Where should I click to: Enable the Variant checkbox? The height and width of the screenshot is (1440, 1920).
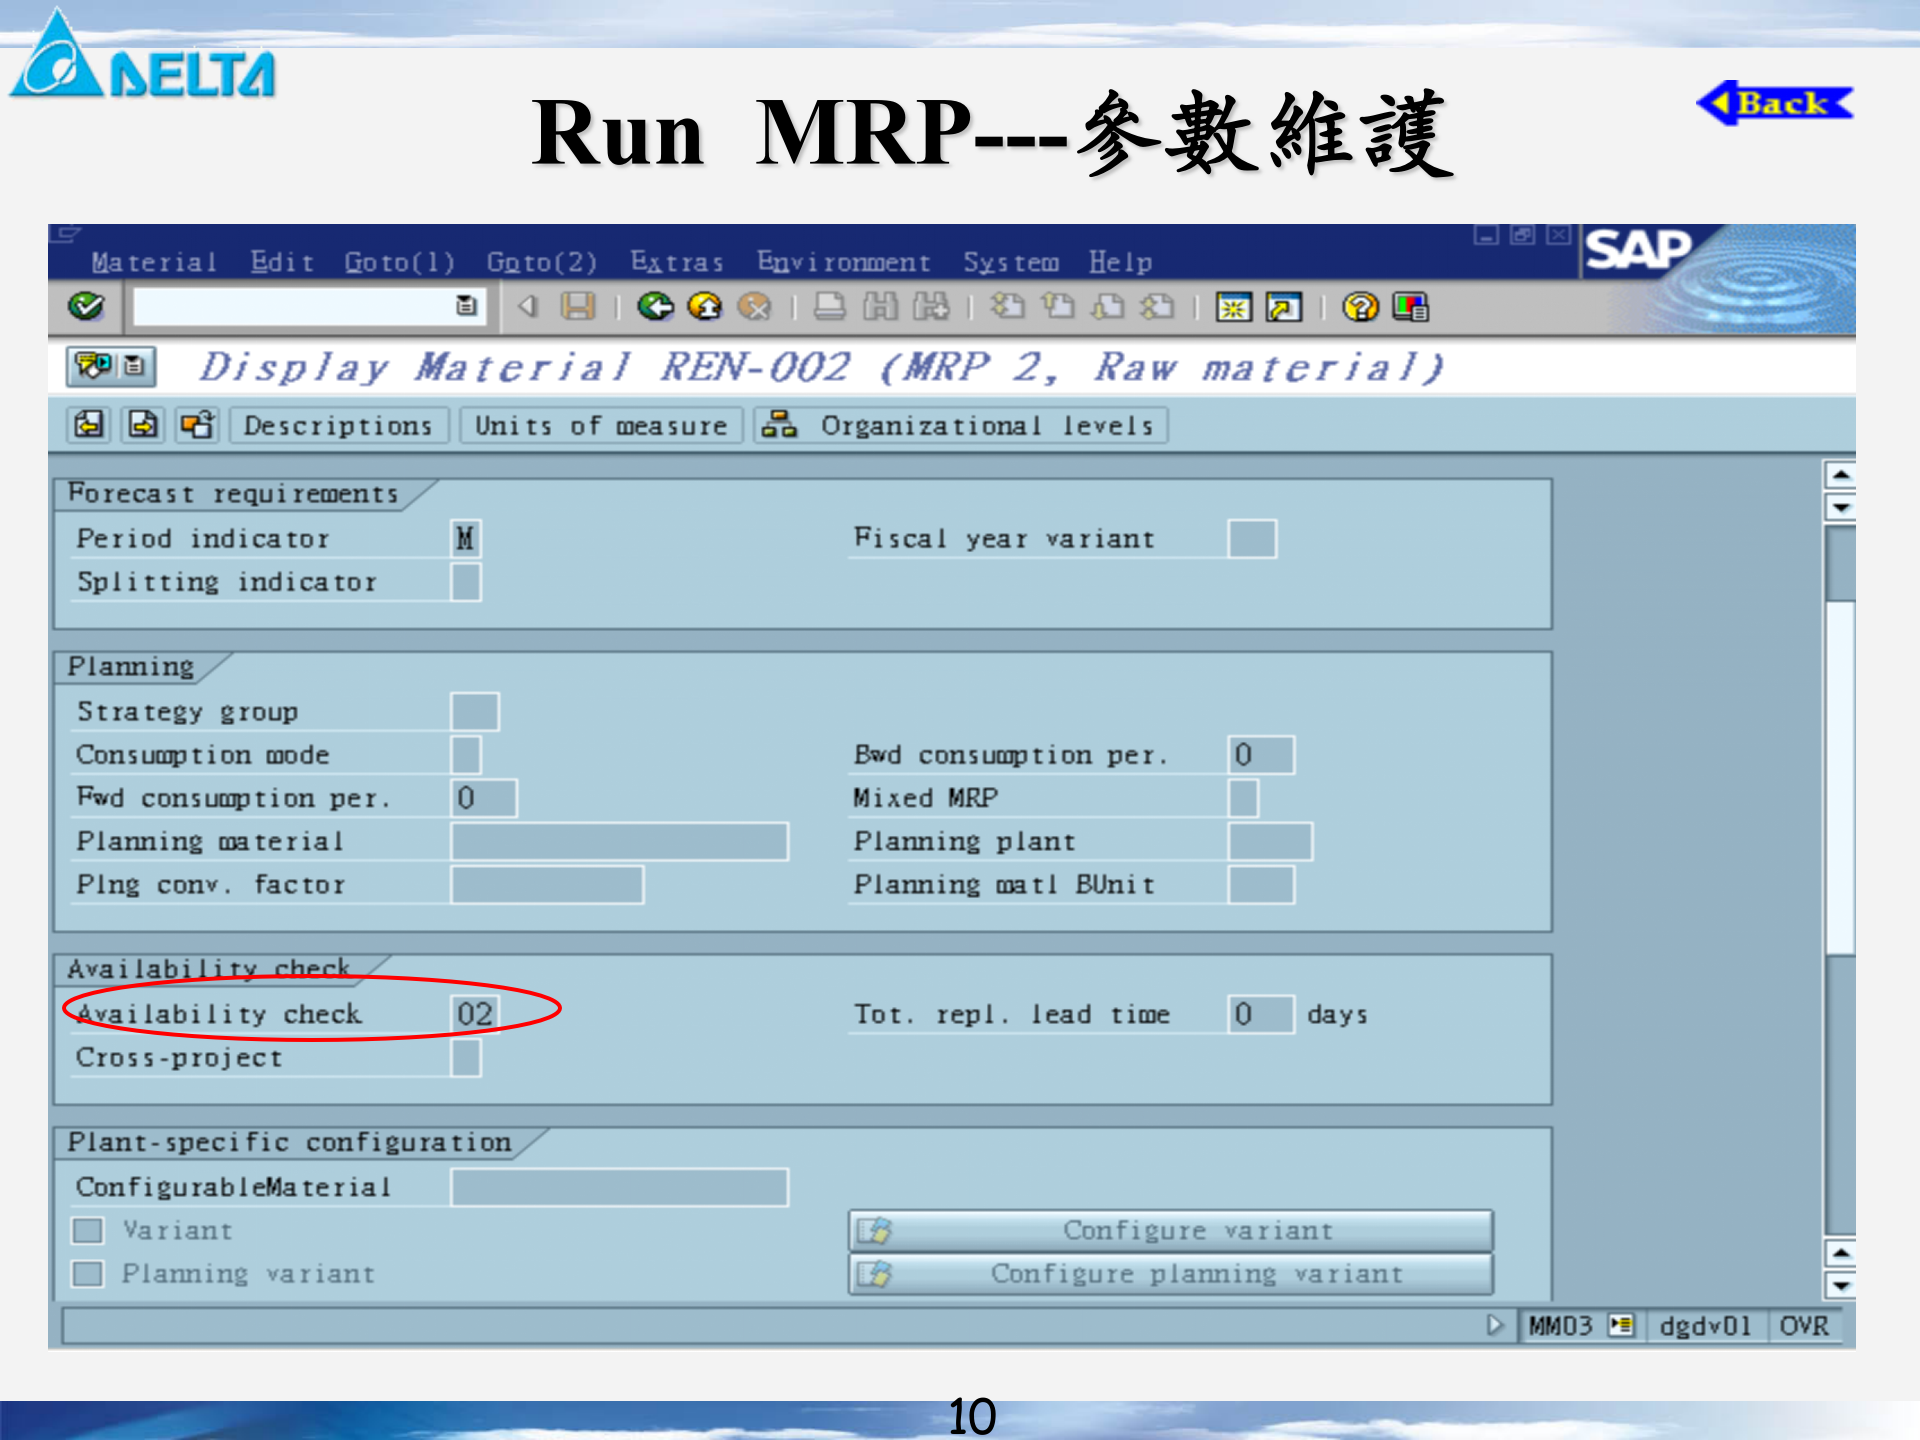point(88,1230)
